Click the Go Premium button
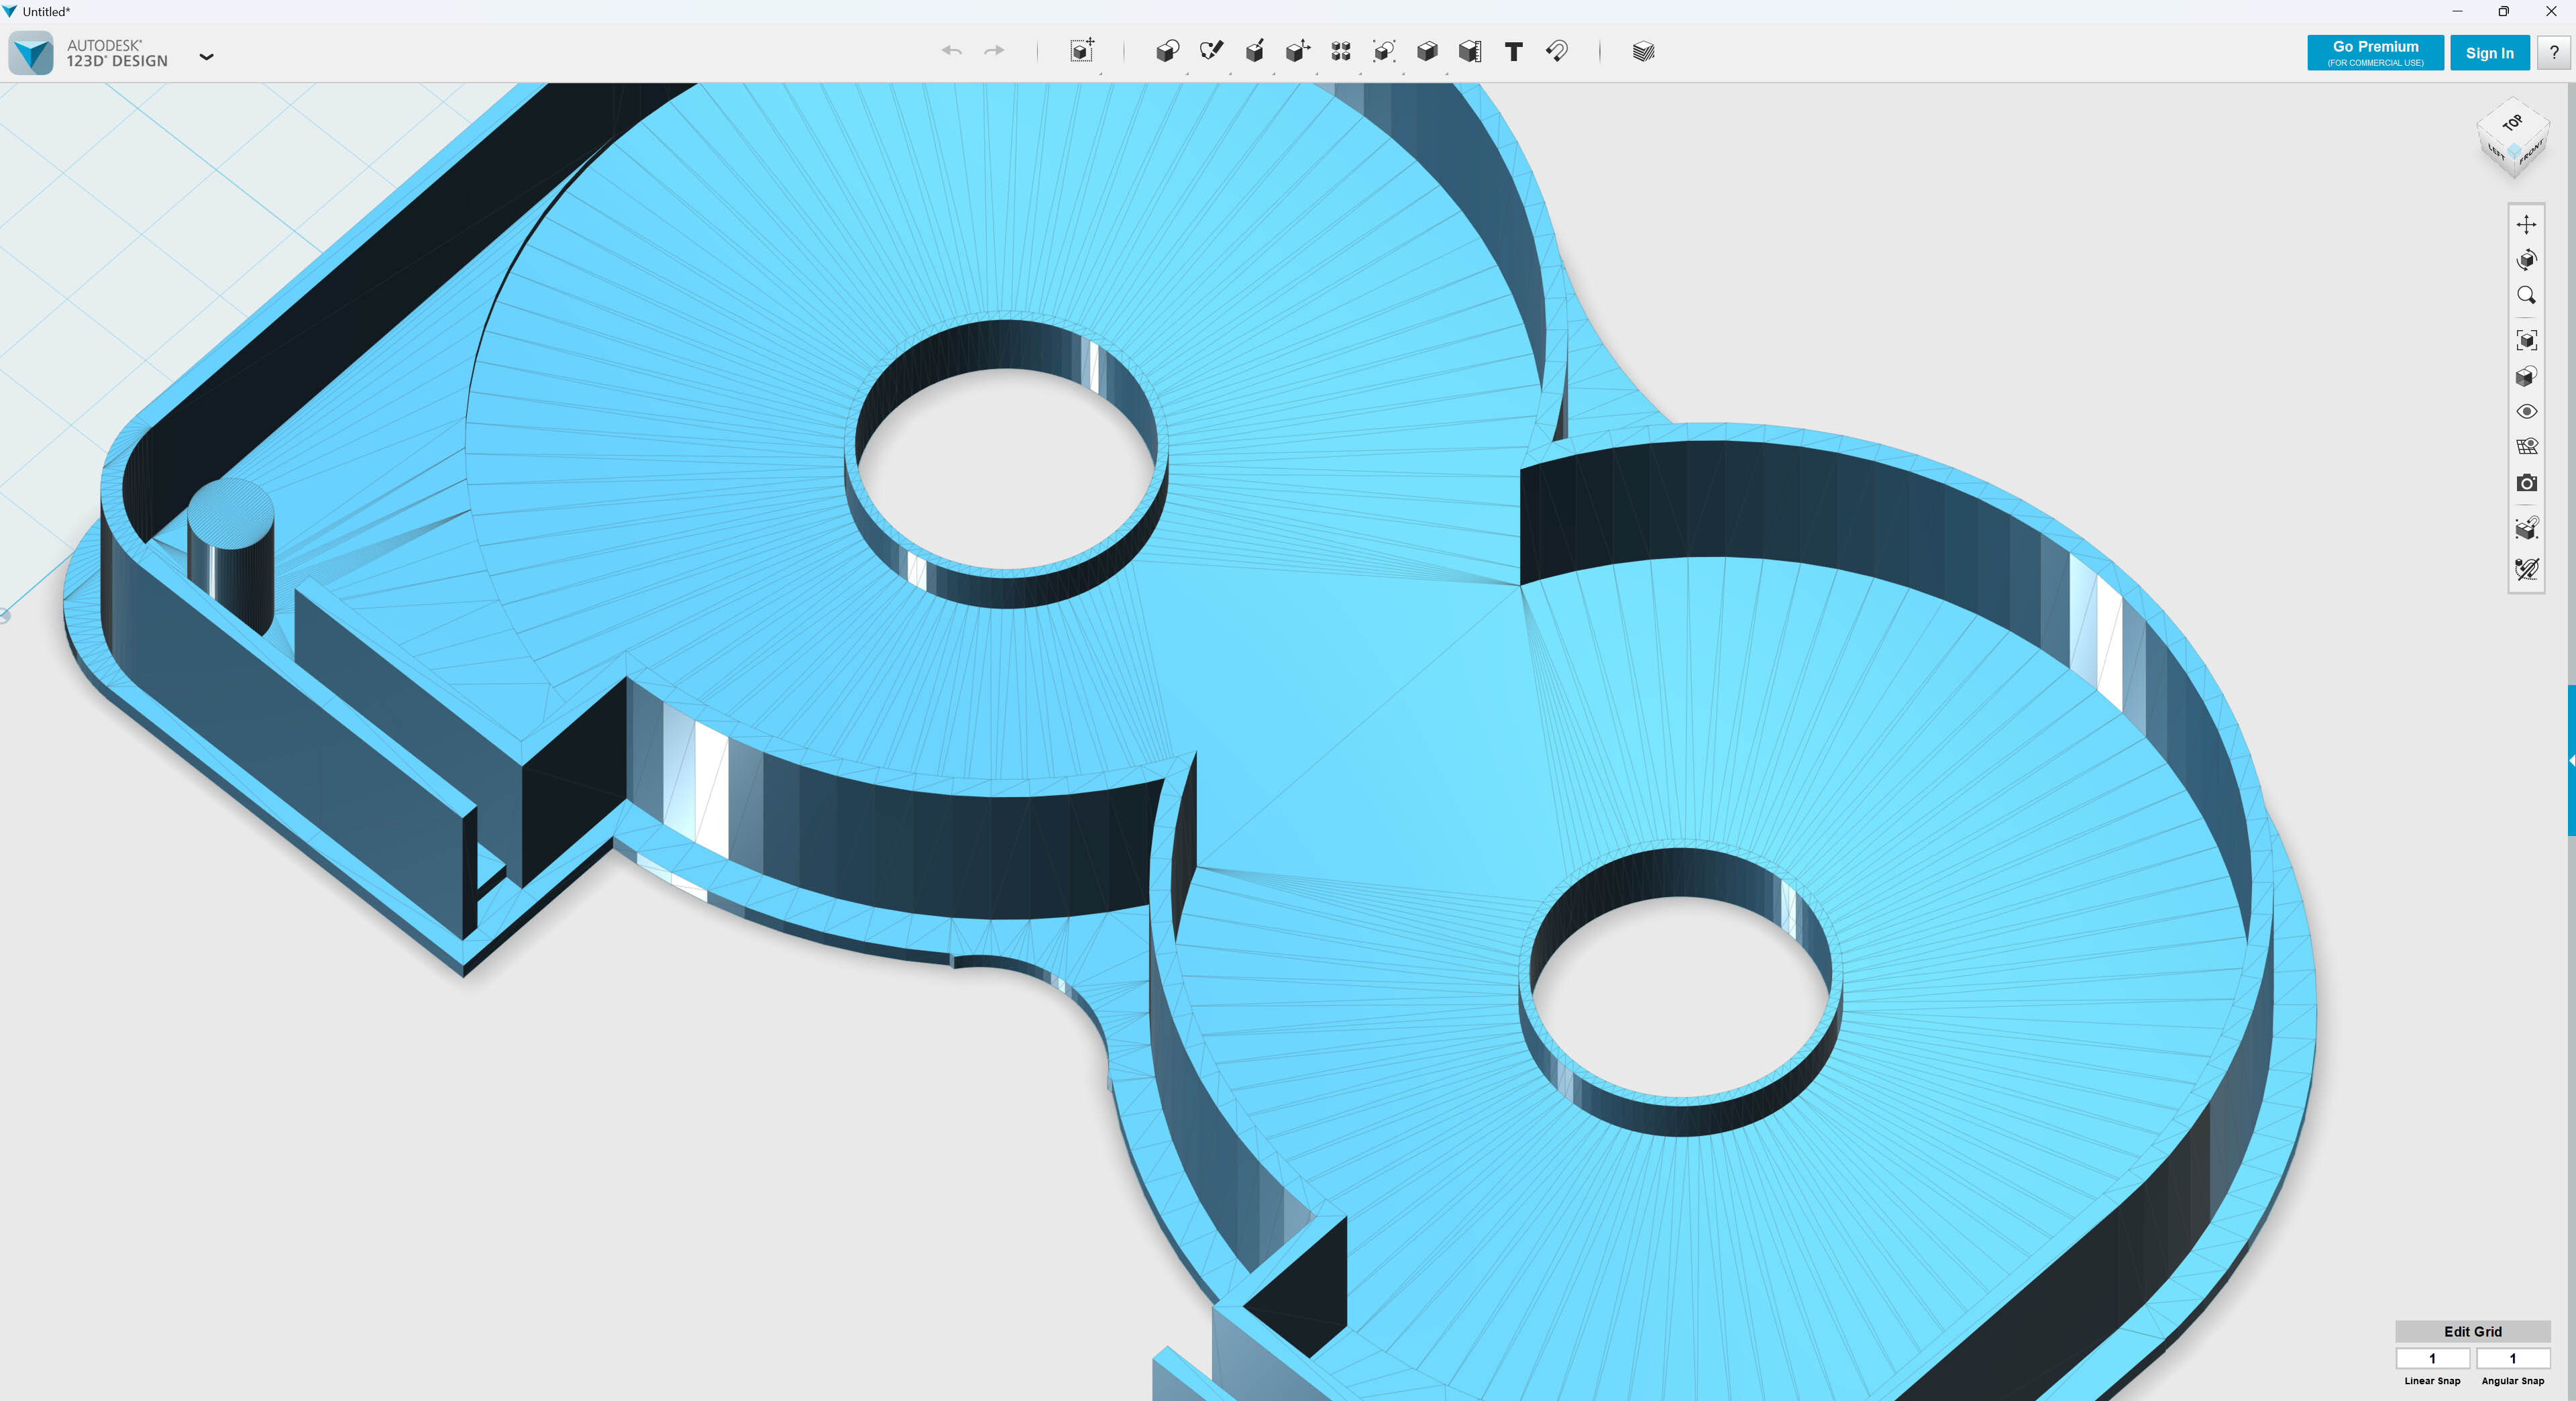Image resolution: width=2576 pixels, height=1401 pixels. (x=2375, y=53)
